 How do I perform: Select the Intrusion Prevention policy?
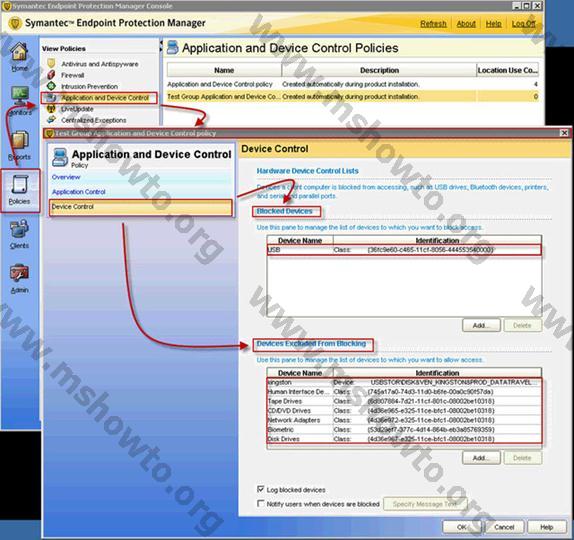[89, 86]
